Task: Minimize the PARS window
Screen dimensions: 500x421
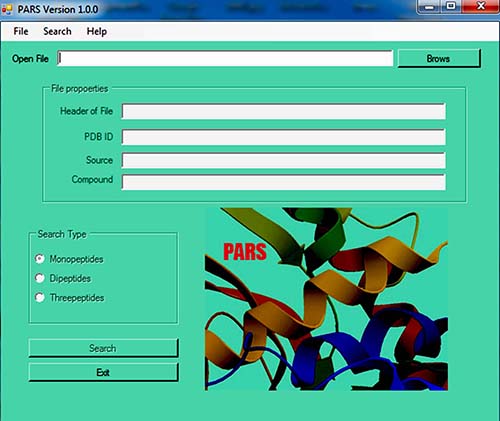Action: point(430,7)
